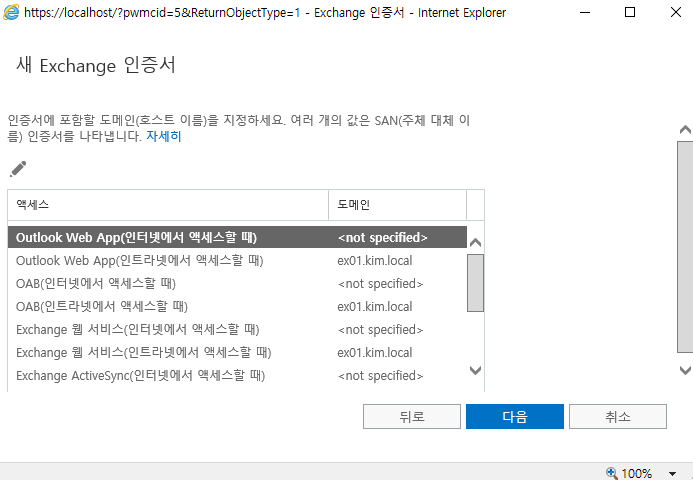The width and height of the screenshot is (693, 480).
Task: Click the 액세스 column header
Action: pyautogui.click(x=168, y=205)
